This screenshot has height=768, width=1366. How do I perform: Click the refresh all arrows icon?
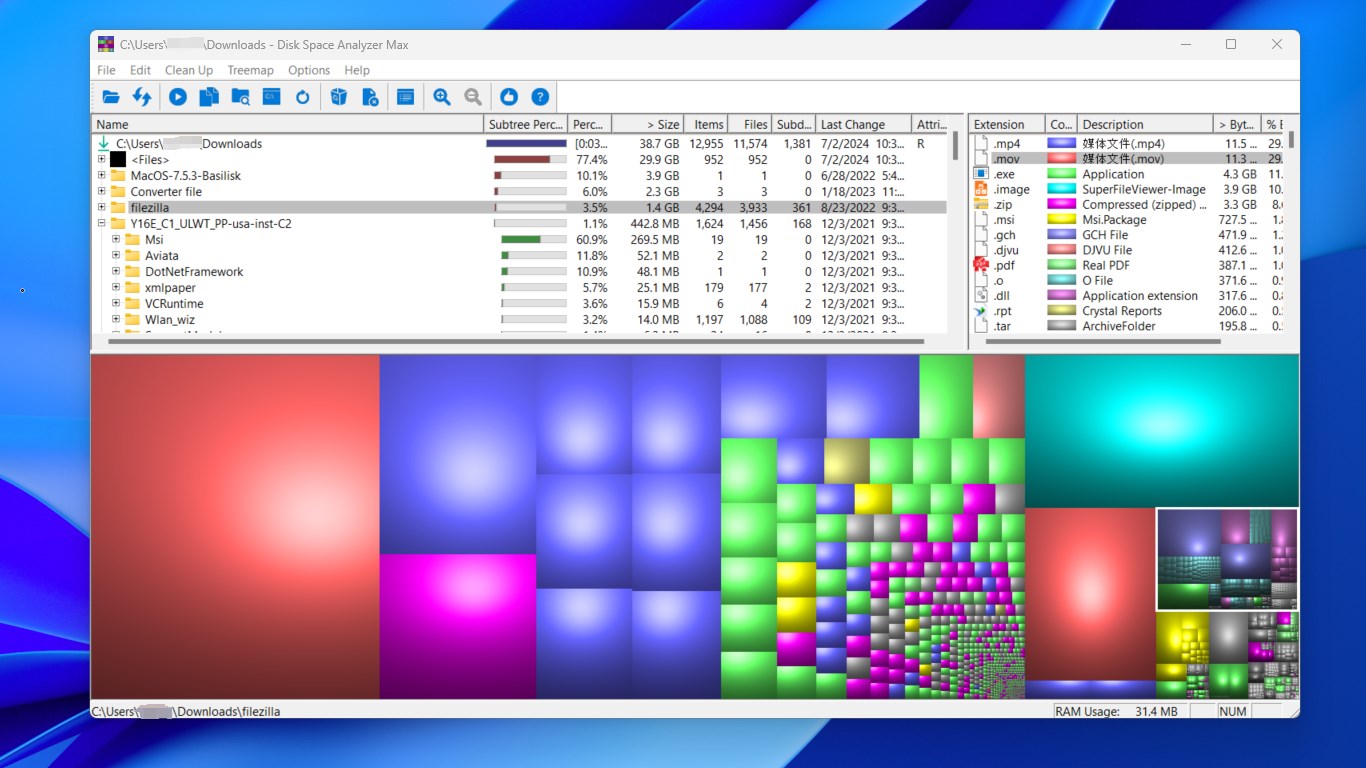142,97
